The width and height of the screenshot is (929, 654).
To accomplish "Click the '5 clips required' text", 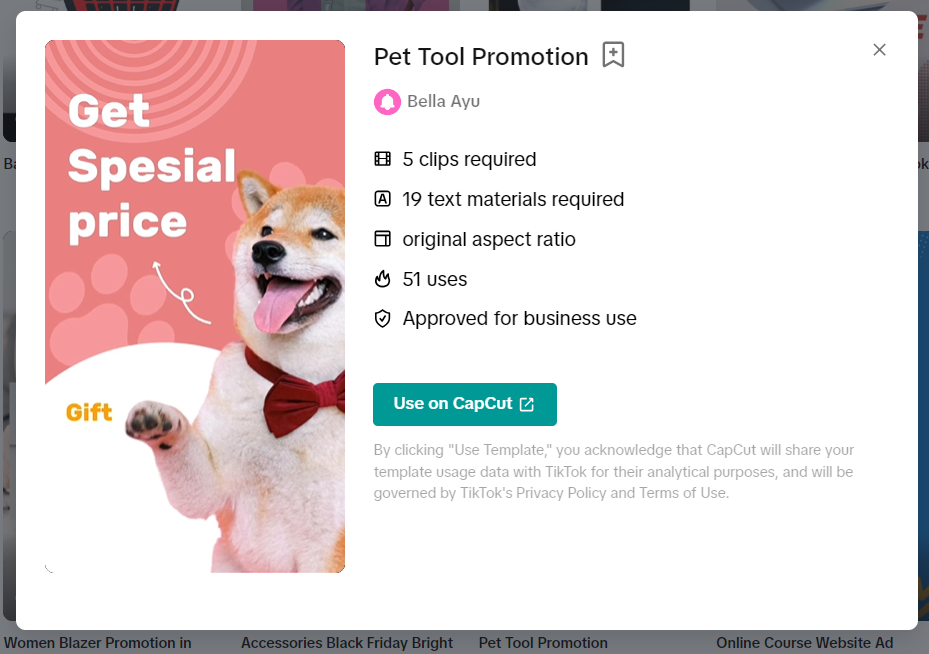I will (469, 159).
